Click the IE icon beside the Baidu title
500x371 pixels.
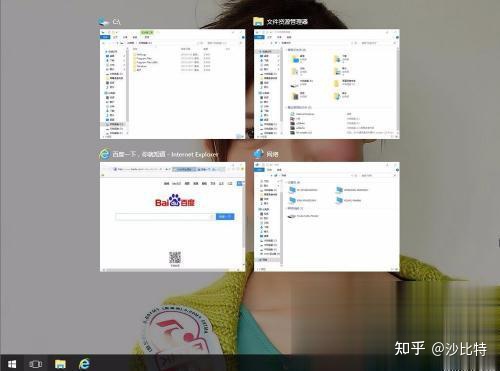[x=104, y=154]
